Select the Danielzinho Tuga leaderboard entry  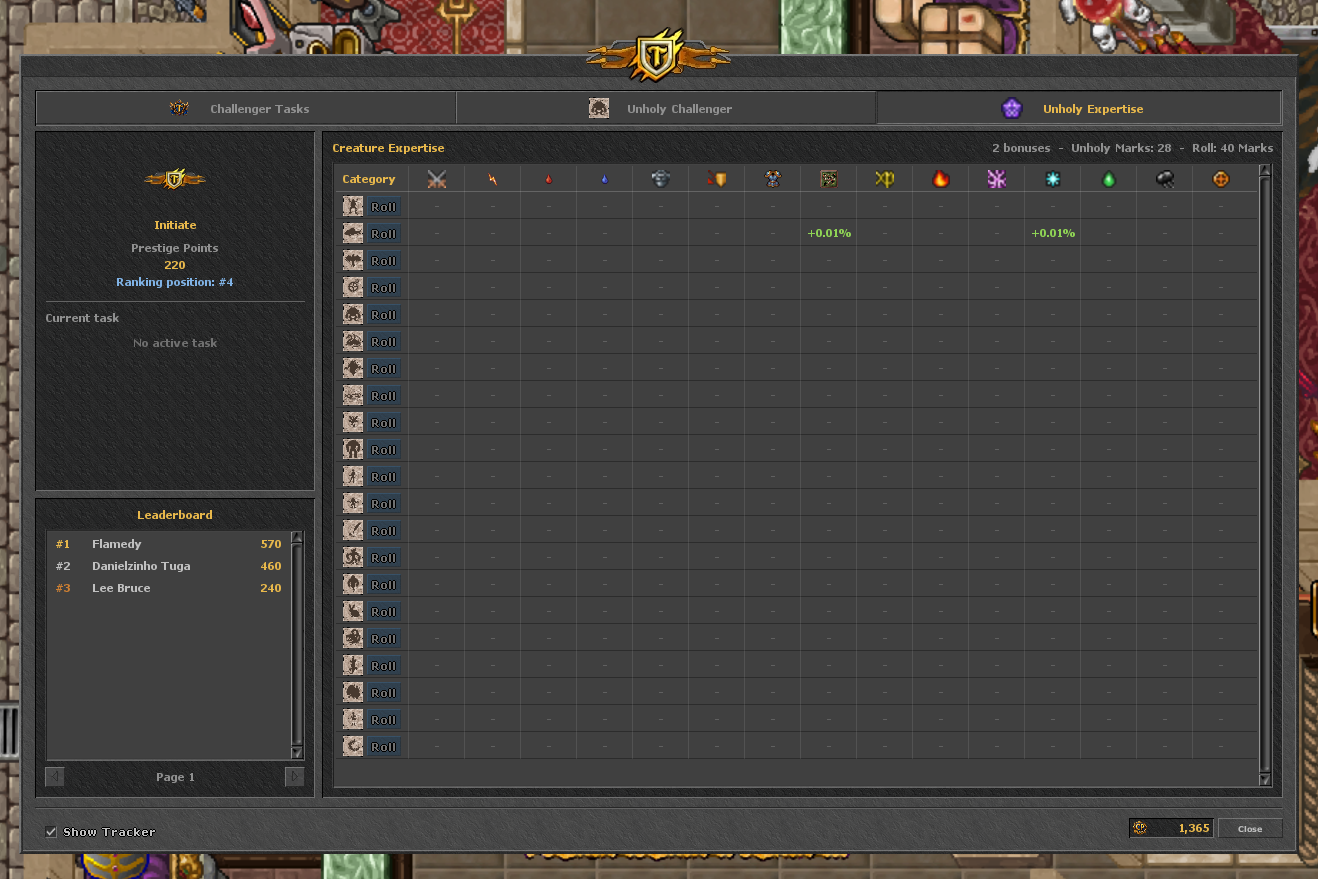coord(168,566)
